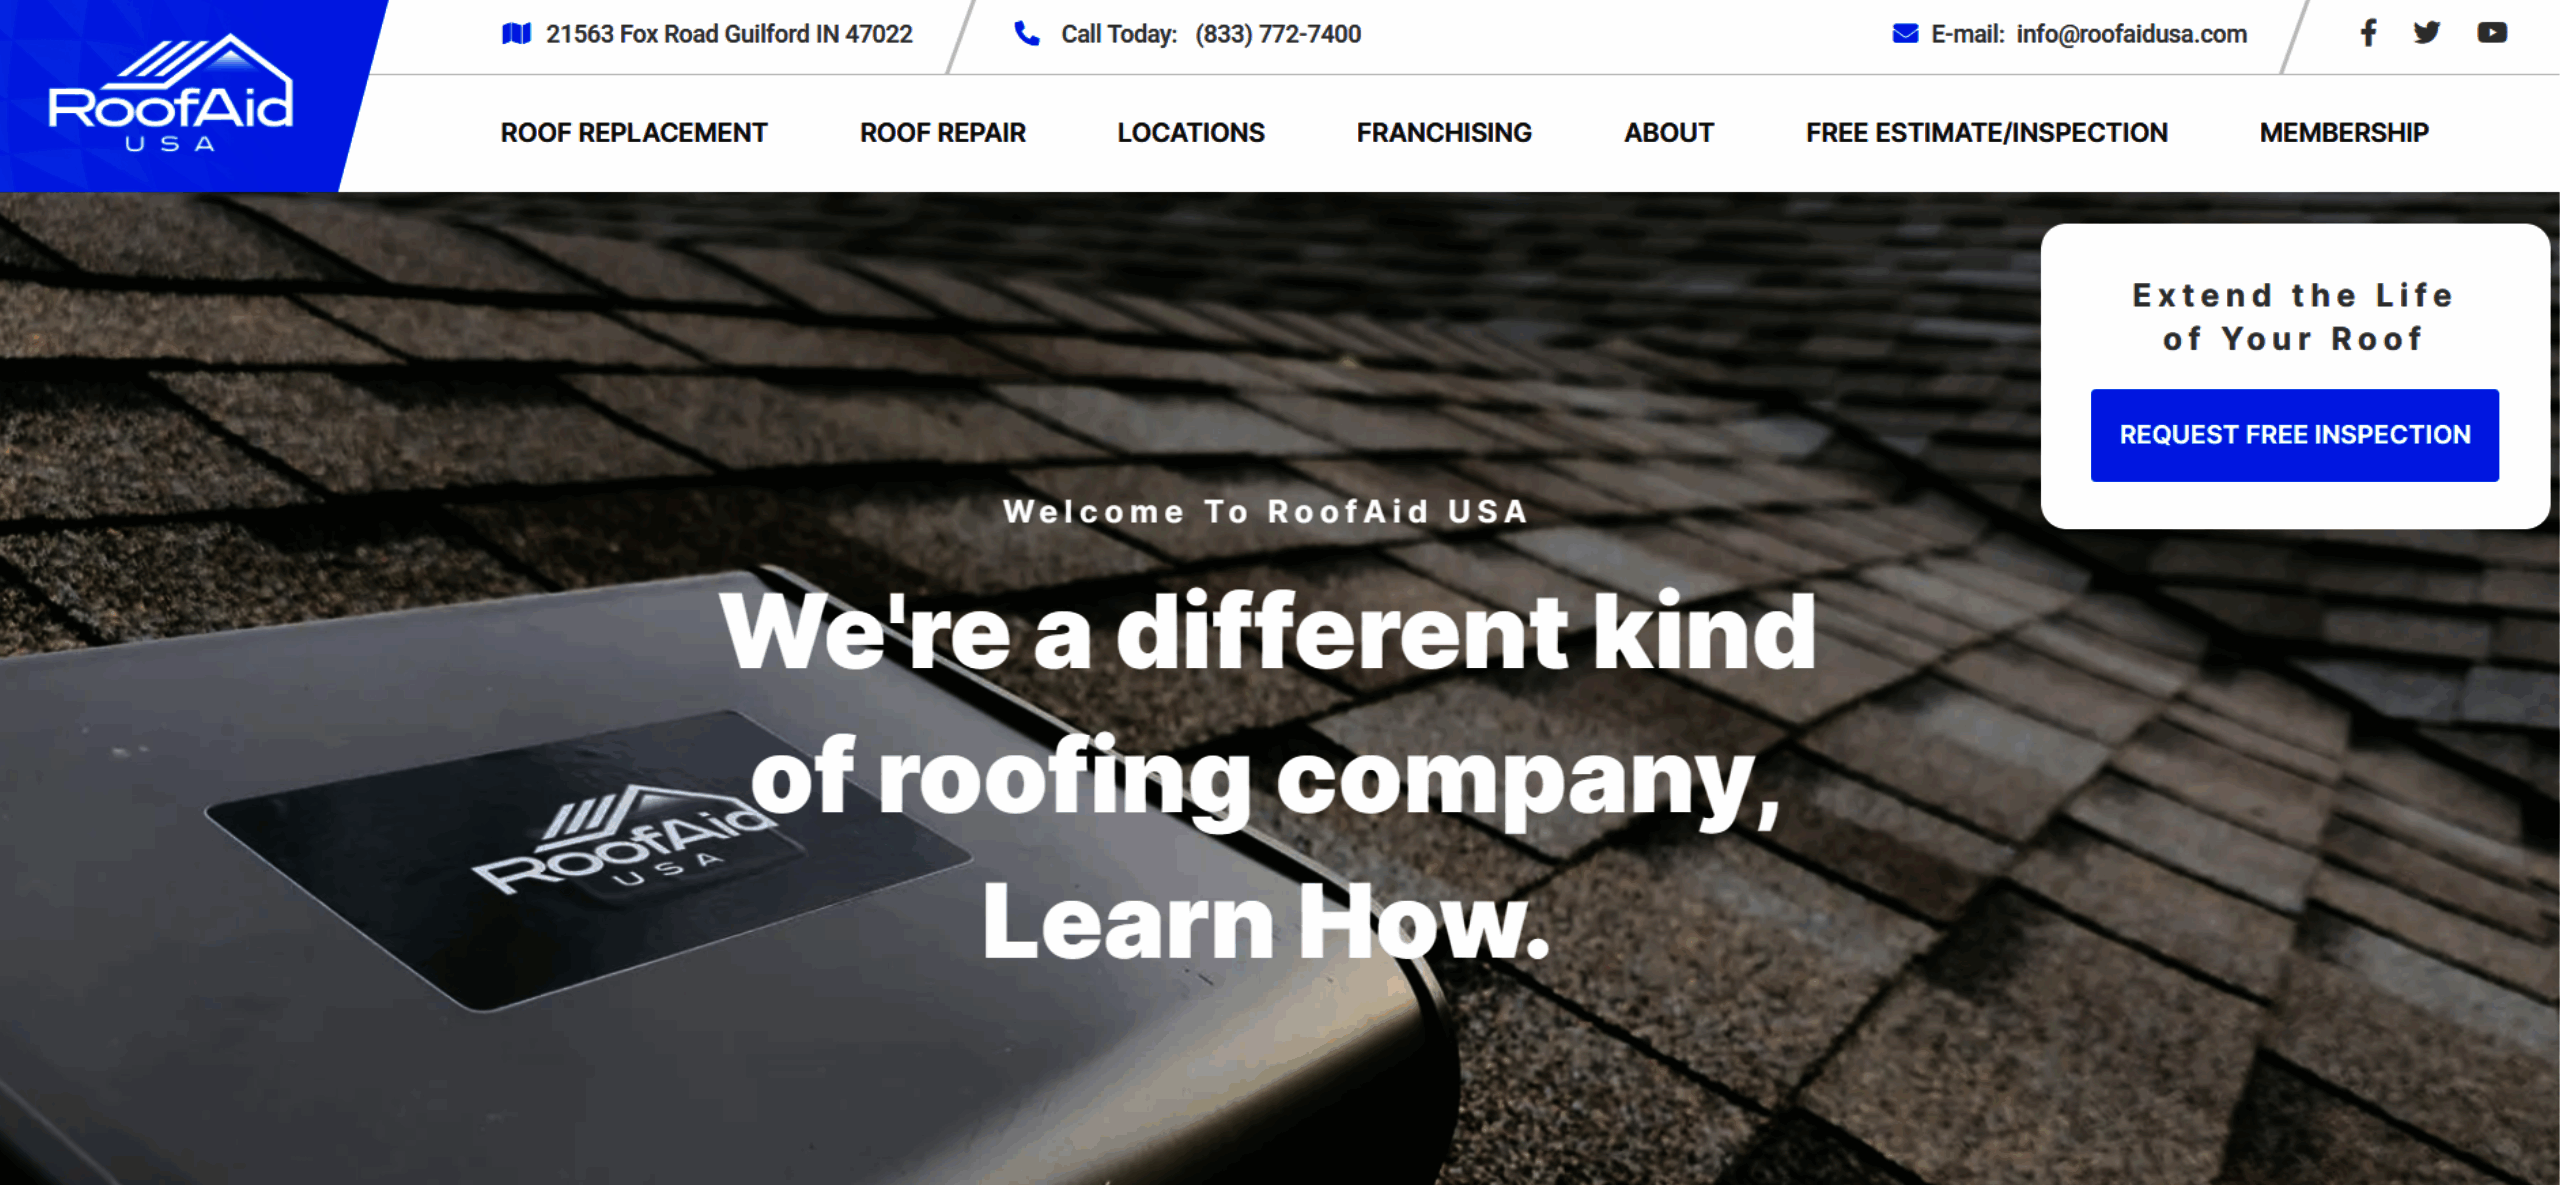Open the Membership menu item
The image size is (2560, 1185).
click(x=2344, y=133)
